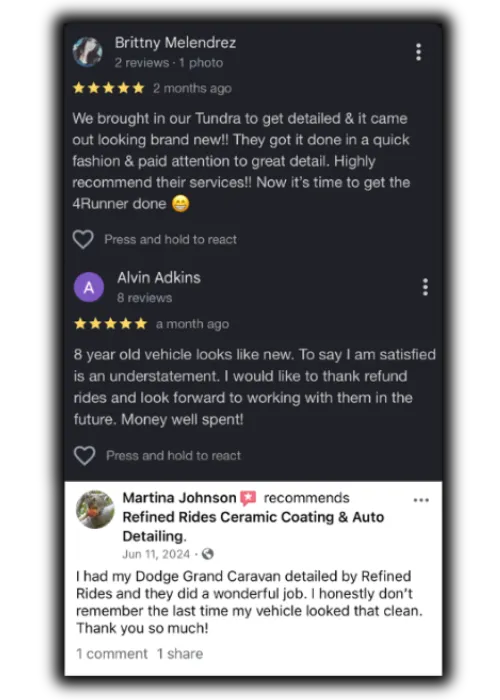Open Brittny Melendrez's profile picture

click(88, 52)
